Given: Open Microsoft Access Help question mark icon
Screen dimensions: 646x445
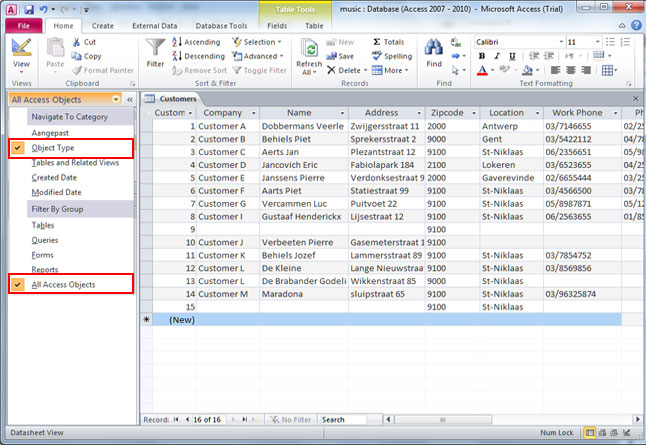Looking at the screenshot, I should [636, 25].
